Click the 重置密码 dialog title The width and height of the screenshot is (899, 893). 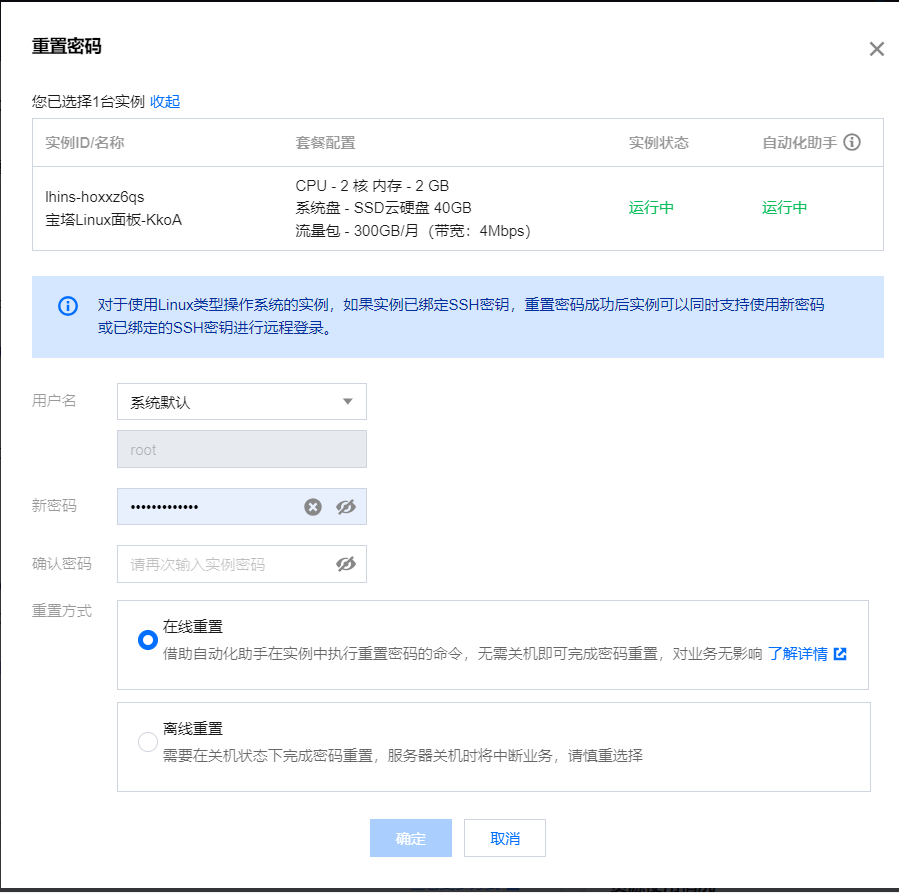click(67, 46)
